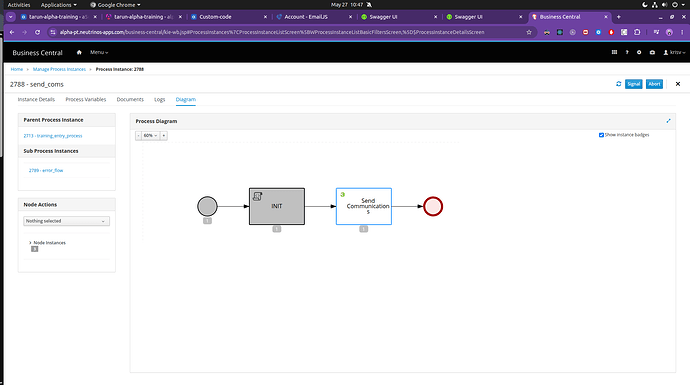Switch to the Documents tab
690x385 pixels.
pyautogui.click(x=130, y=99)
